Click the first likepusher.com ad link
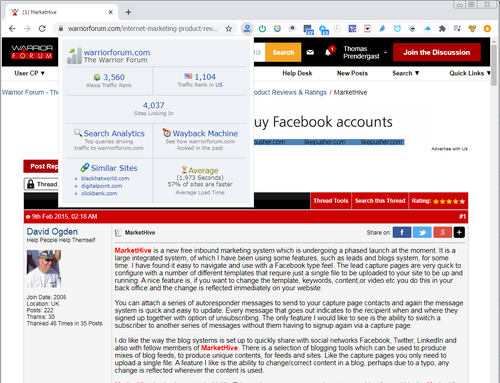 click(269, 142)
